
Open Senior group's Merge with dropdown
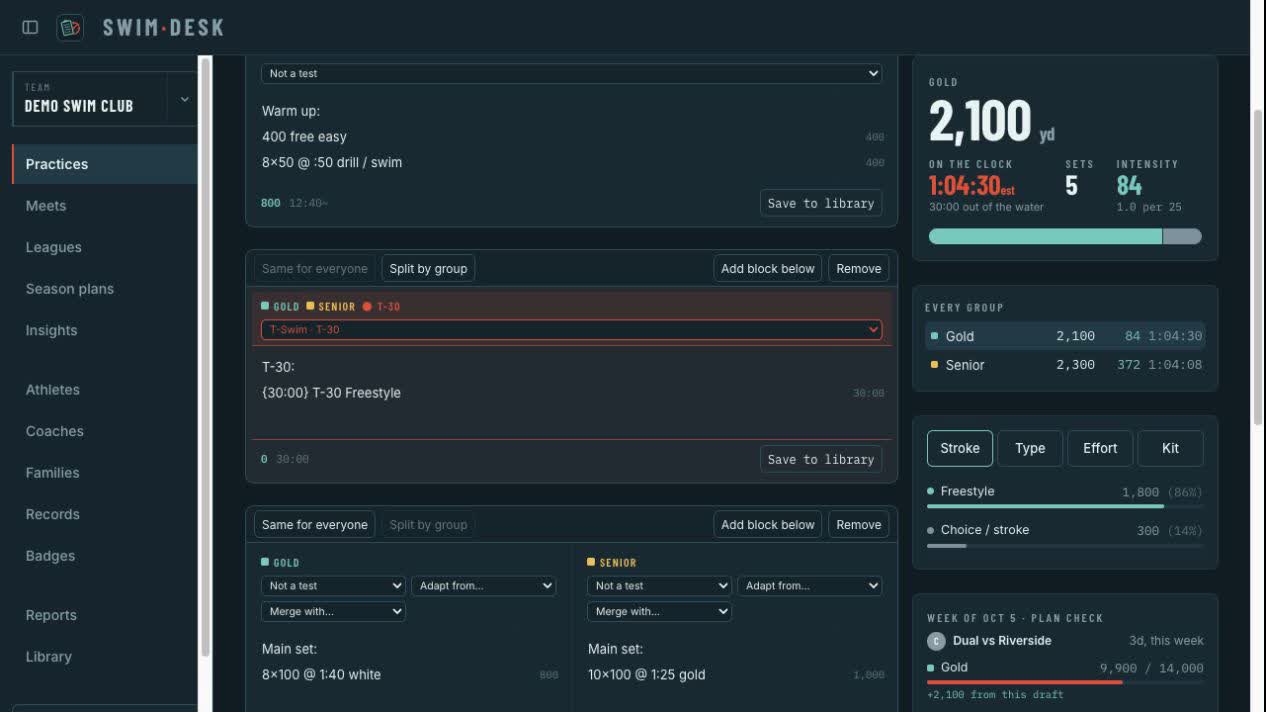tap(660, 611)
